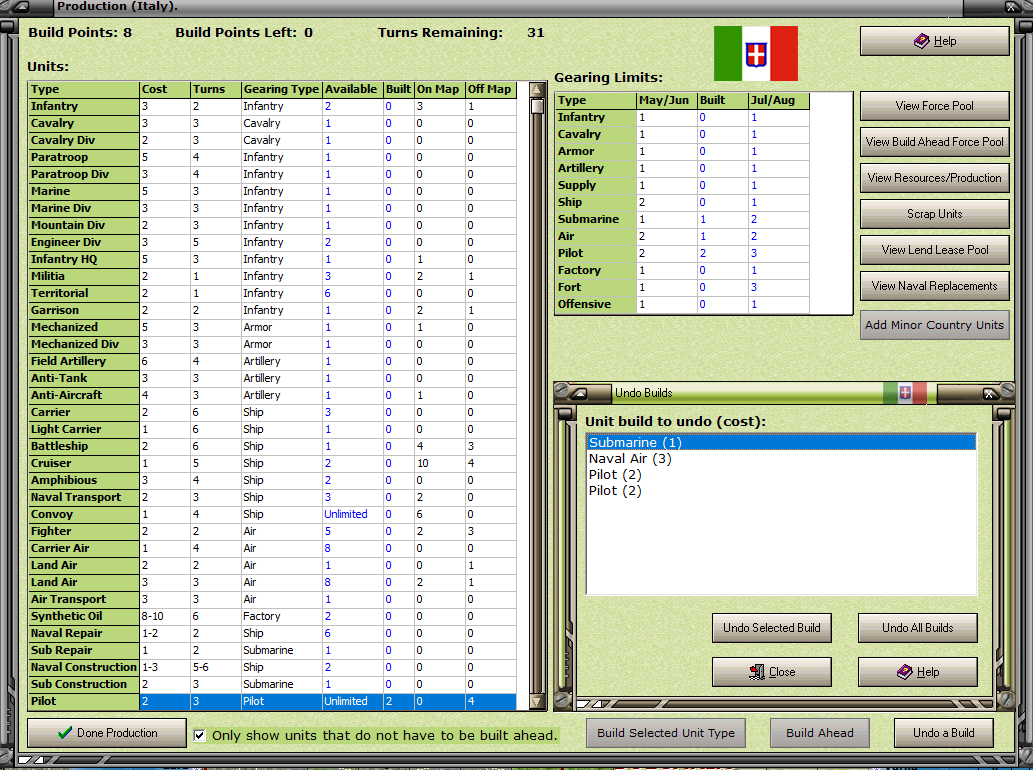Select the Carrier Air unit row

point(272,548)
